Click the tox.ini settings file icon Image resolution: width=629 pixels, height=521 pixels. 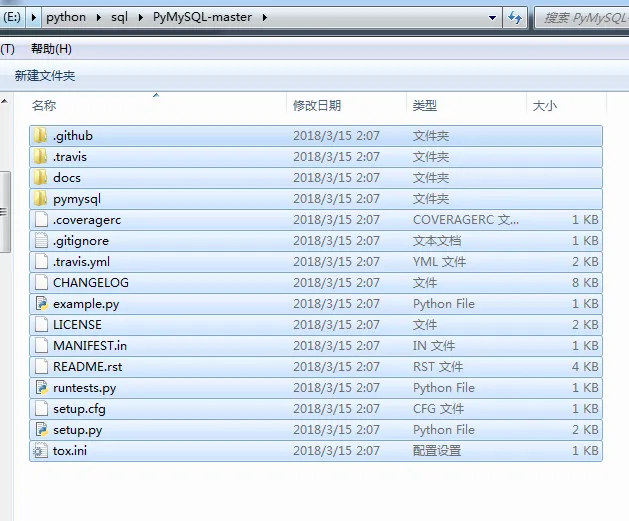(x=41, y=451)
